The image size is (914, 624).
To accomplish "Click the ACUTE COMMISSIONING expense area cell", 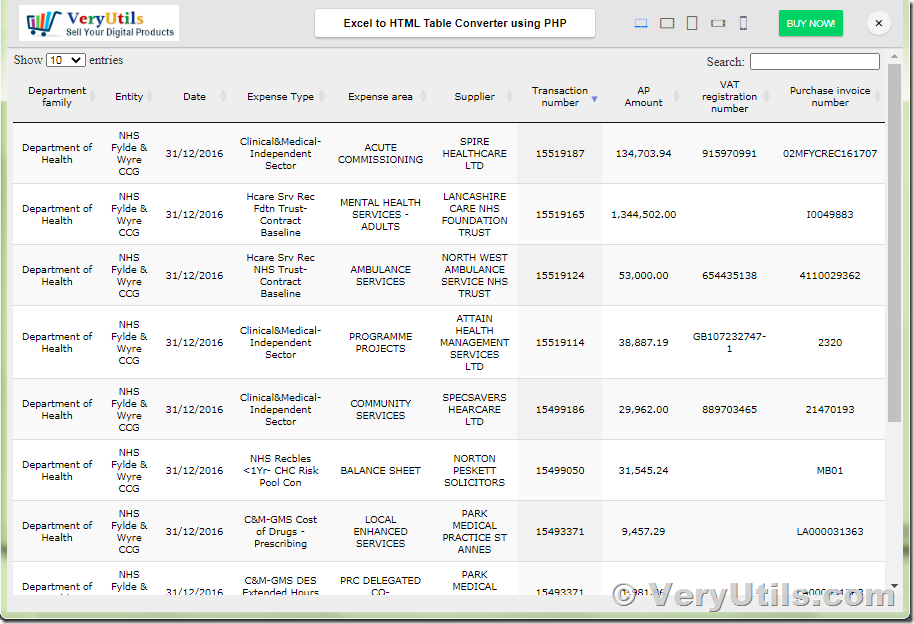I will click(380, 153).
